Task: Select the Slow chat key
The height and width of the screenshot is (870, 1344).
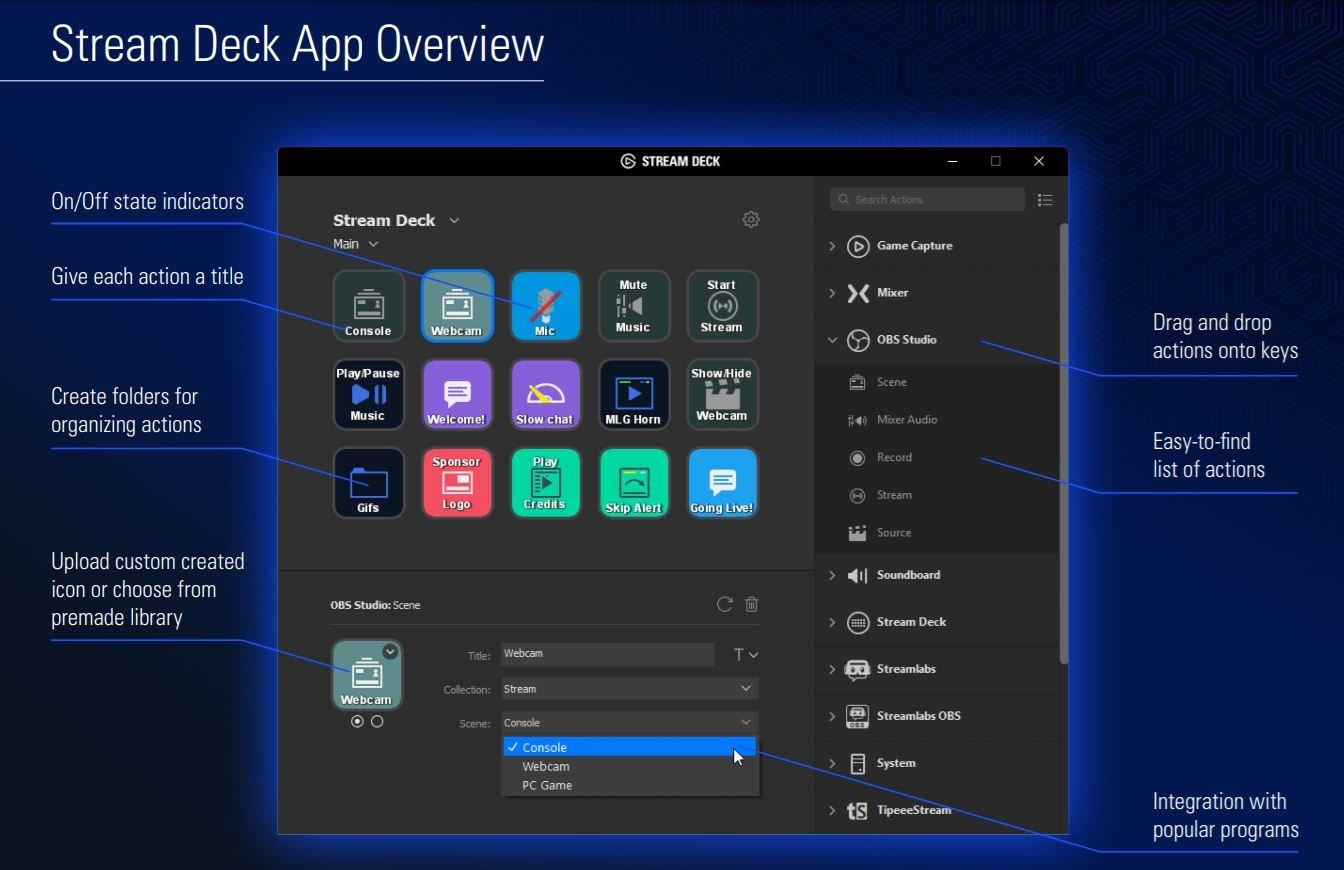Action: [545, 394]
